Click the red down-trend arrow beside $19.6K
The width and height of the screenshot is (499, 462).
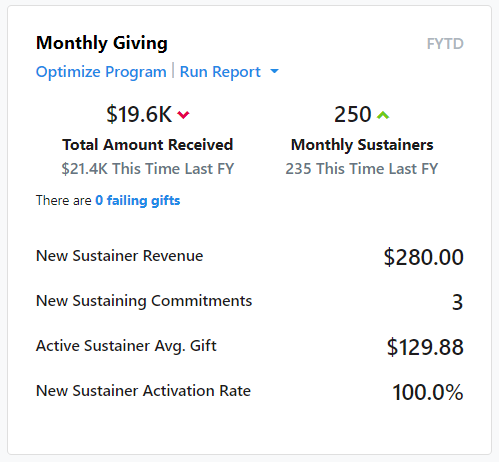click(183, 115)
